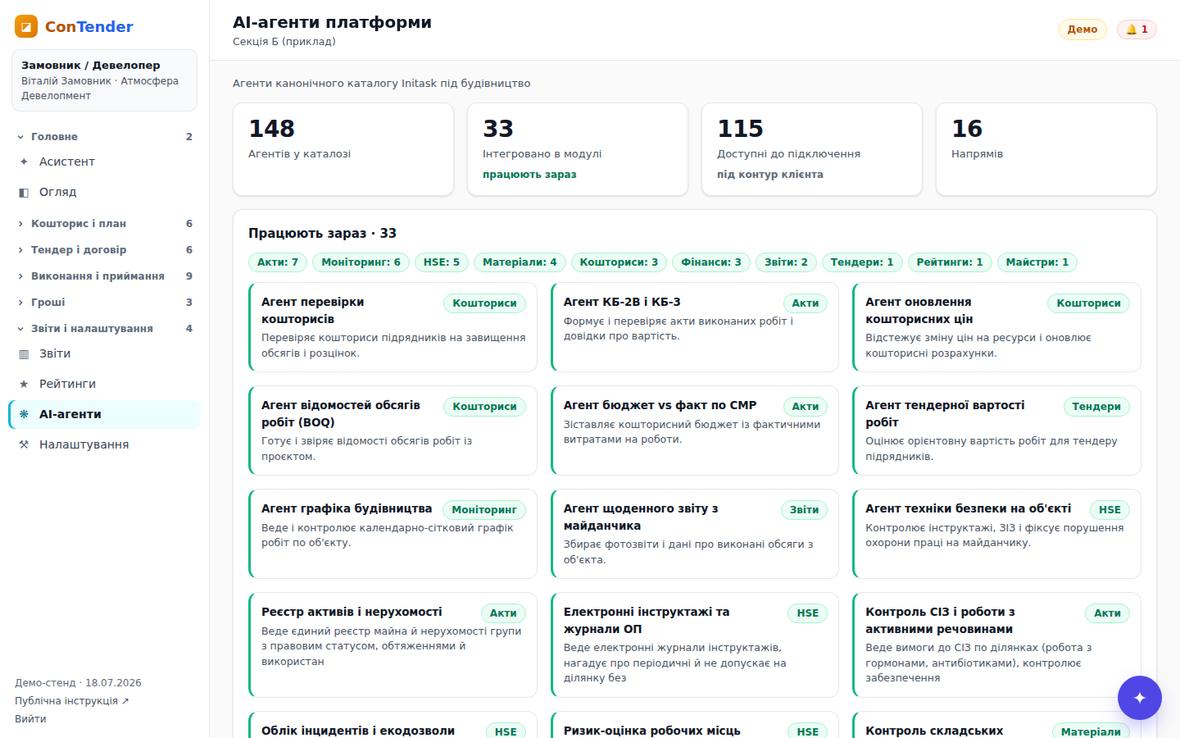Open Агент відомостей обсягів робіт (BOQ) card
The image size is (1180, 738).
[393, 430]
